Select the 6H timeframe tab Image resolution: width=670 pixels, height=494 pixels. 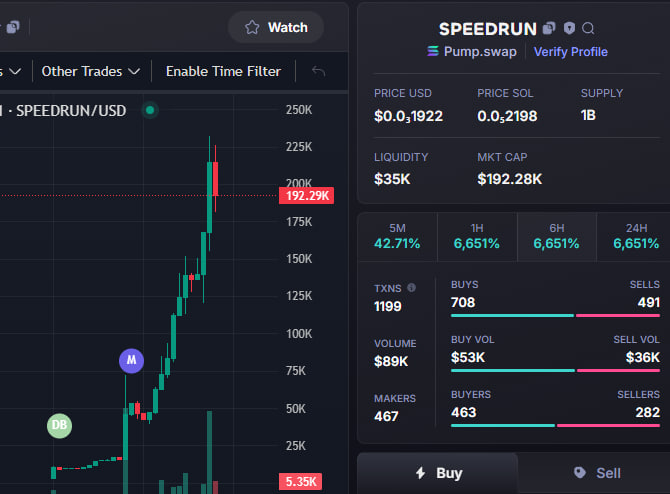coord(556,236)
